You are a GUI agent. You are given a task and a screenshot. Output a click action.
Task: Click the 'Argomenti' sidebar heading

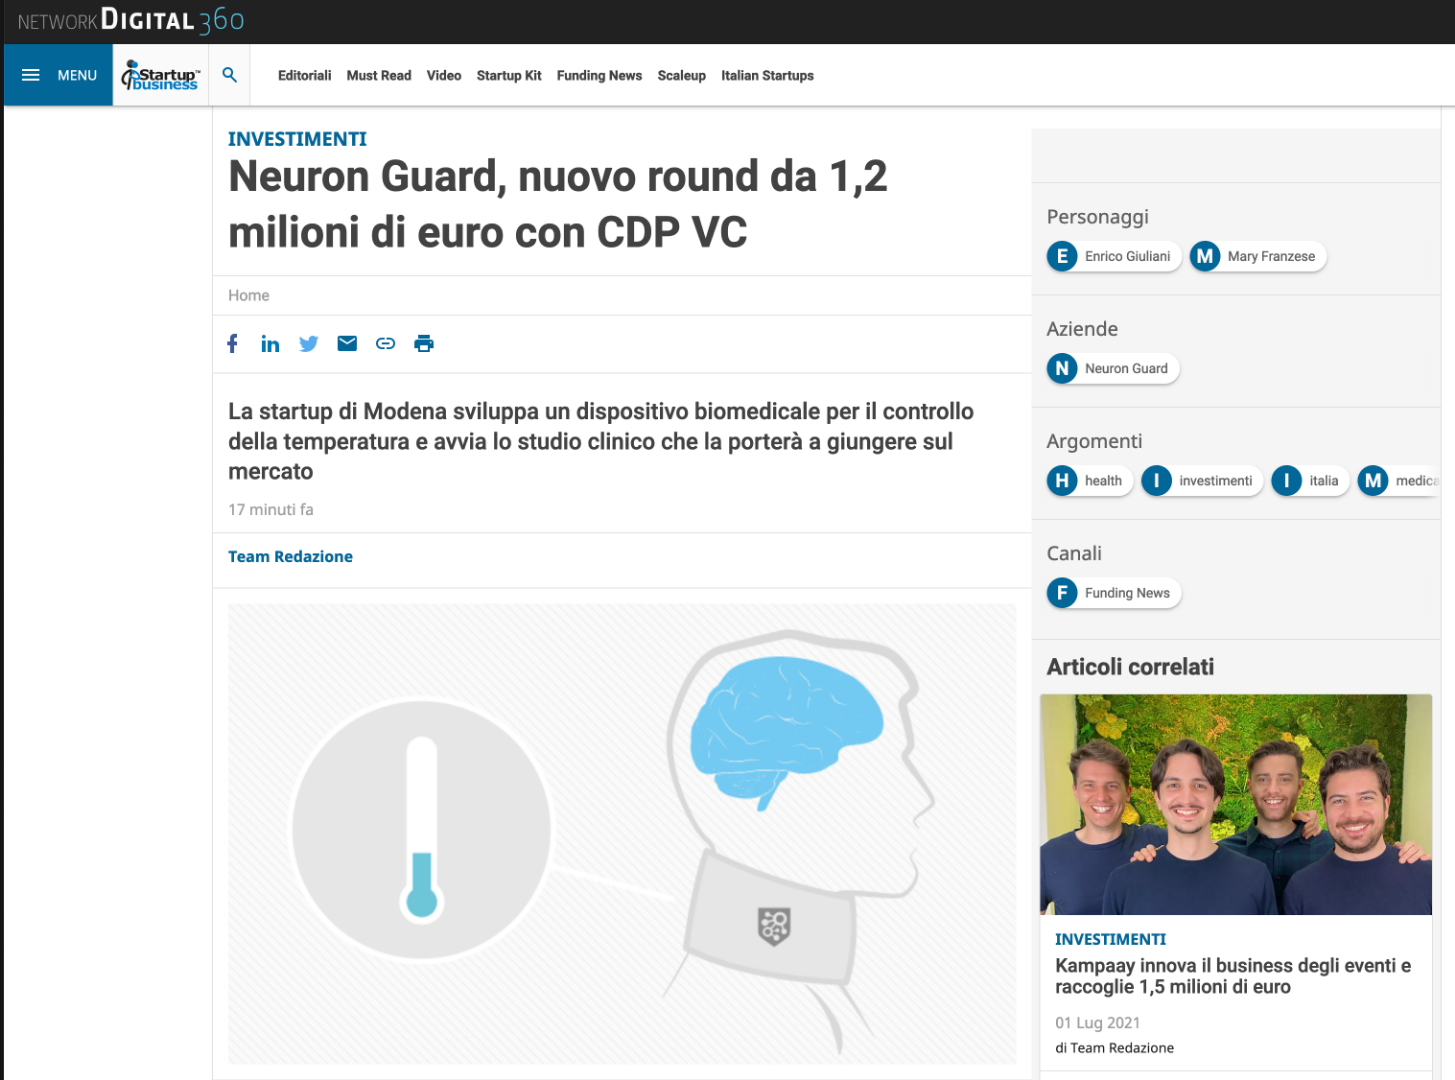point(1094,441)
